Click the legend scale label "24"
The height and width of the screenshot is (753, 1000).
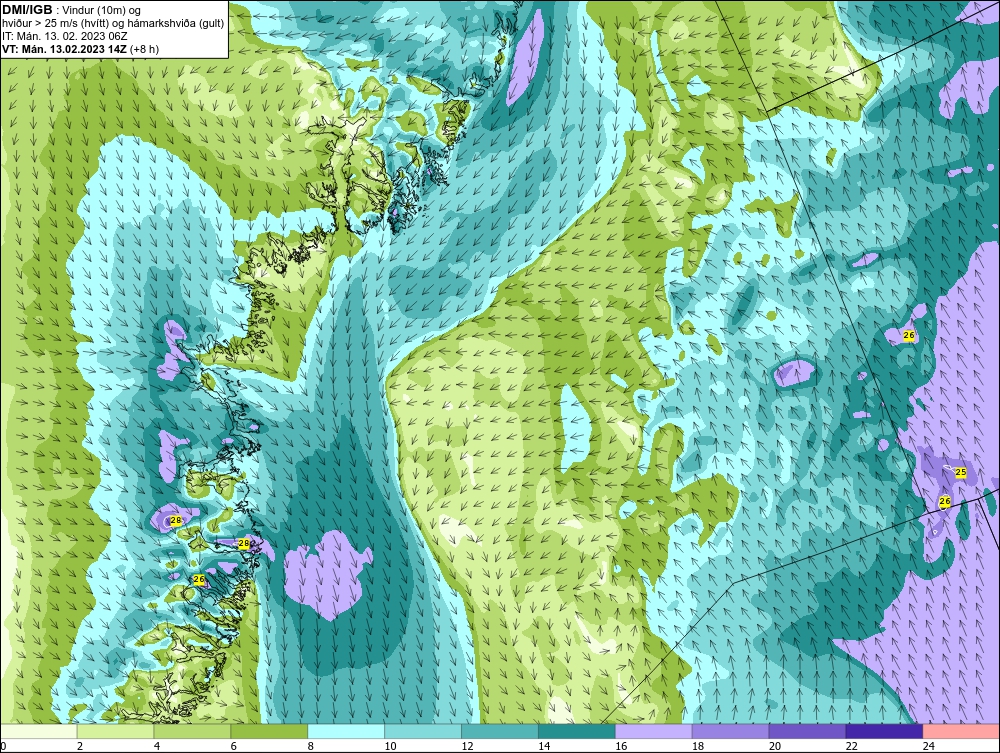[x=929, y=746]
